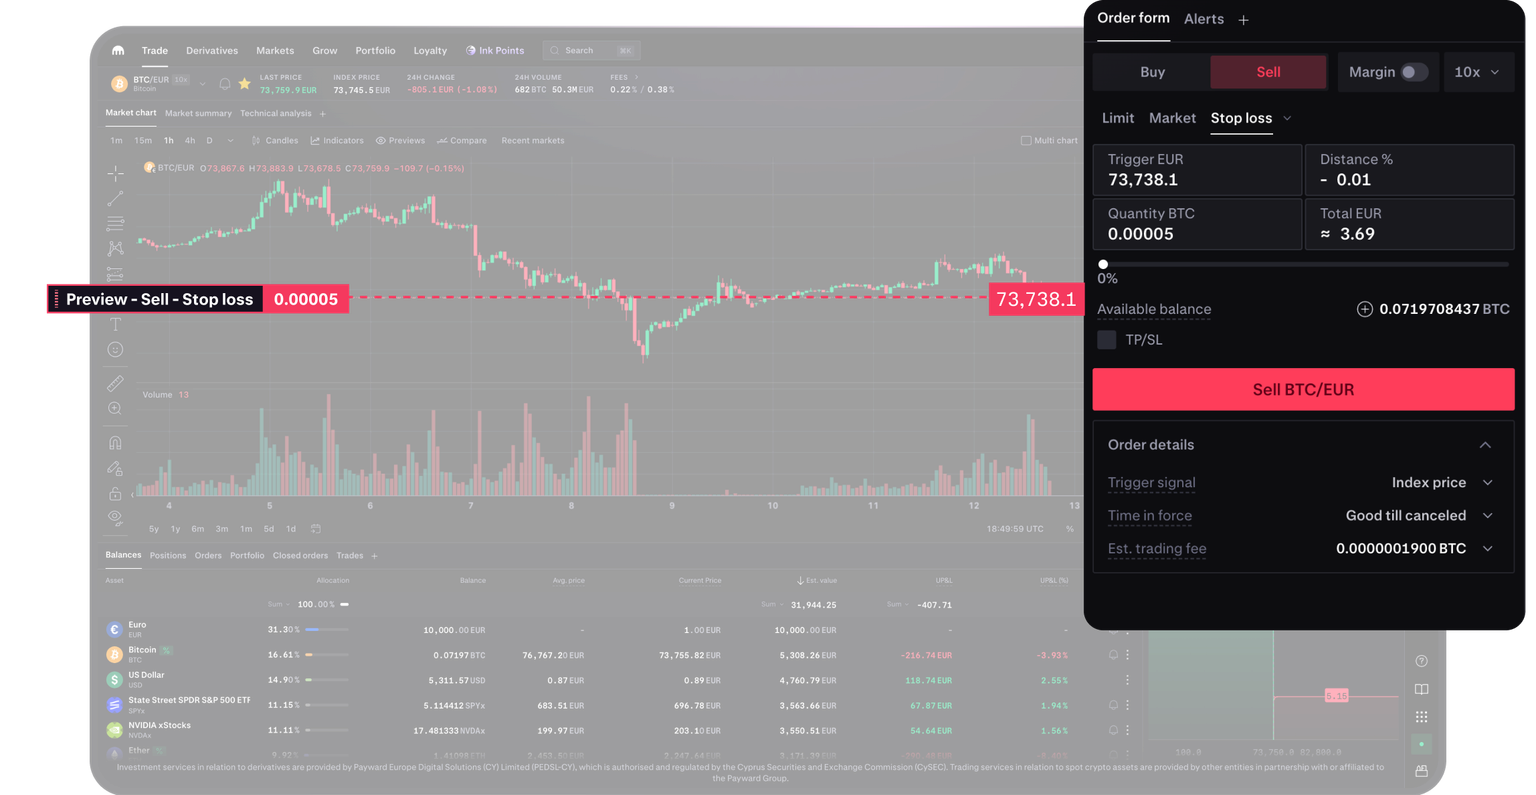The height and width of the screenshot is (795, 1536).
Task: Open the Time in force dropdown
Action: pyautogui.click(x=1420, y=515)
